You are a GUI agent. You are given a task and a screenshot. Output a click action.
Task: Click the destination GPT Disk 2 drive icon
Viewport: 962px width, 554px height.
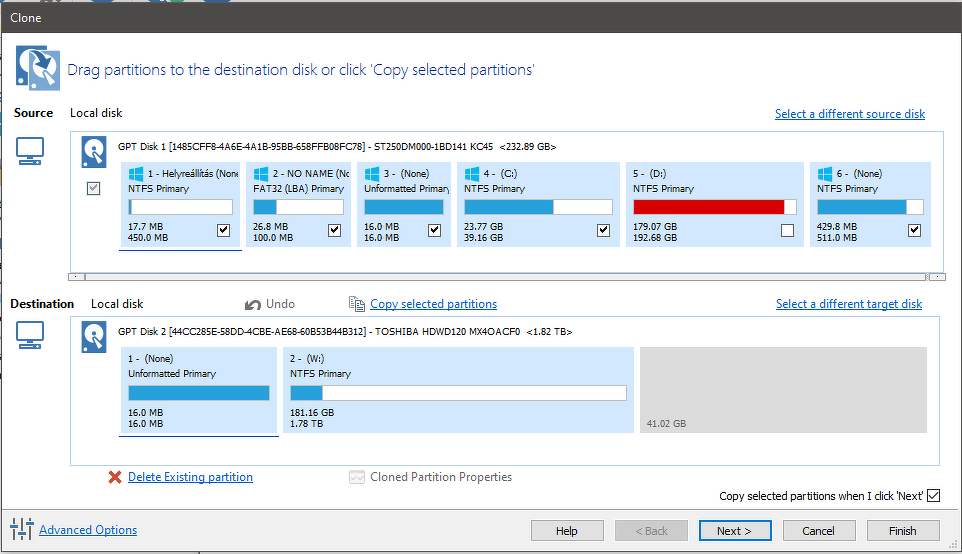(94, 337)
